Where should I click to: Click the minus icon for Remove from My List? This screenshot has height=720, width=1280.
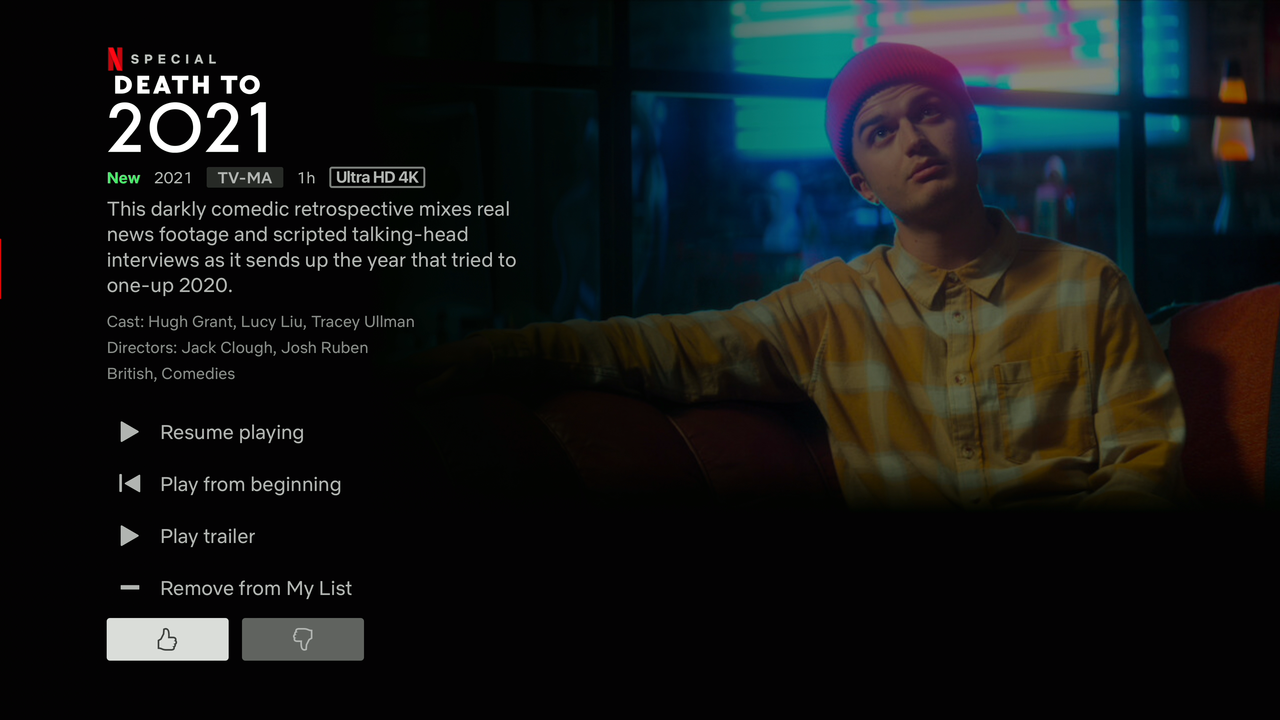(x=130, y=588)
